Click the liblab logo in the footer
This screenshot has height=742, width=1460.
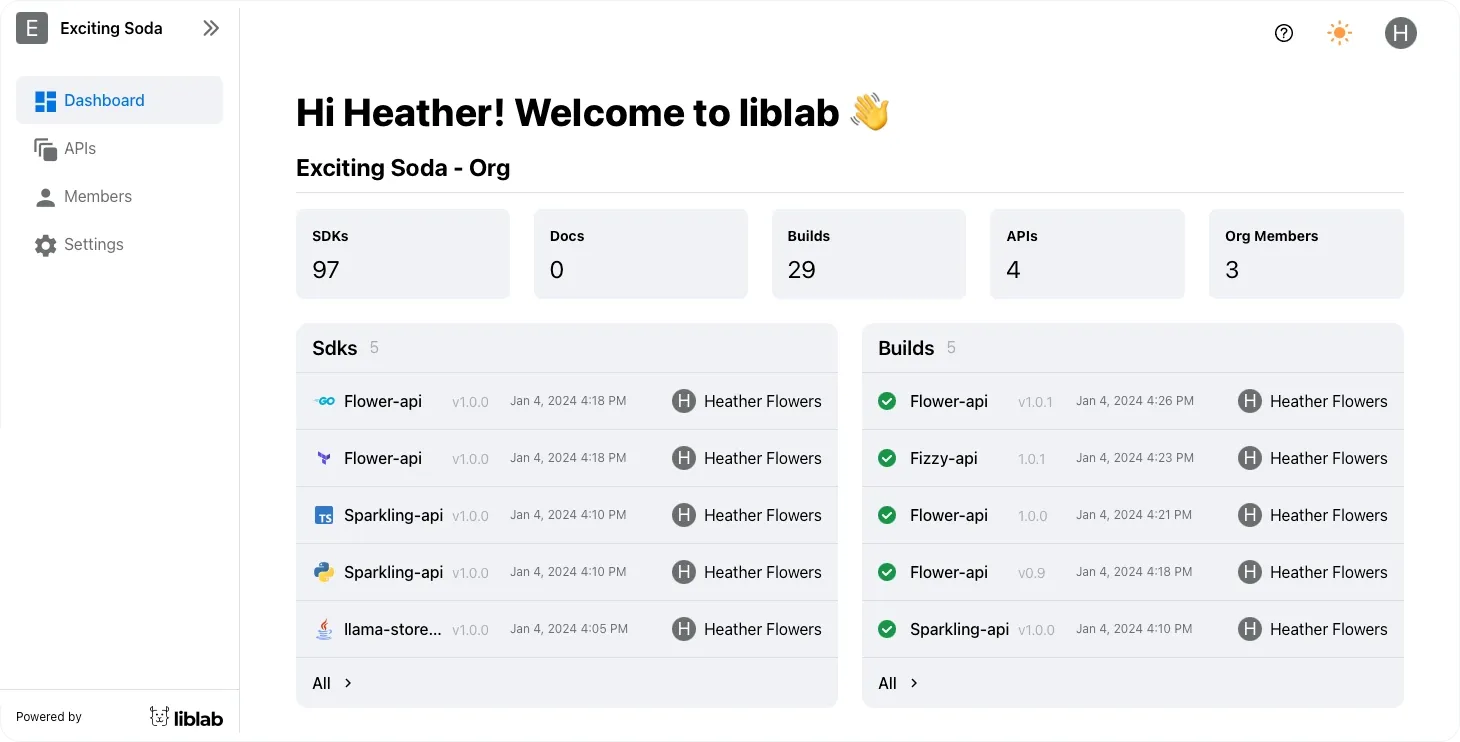pos(186,716)
